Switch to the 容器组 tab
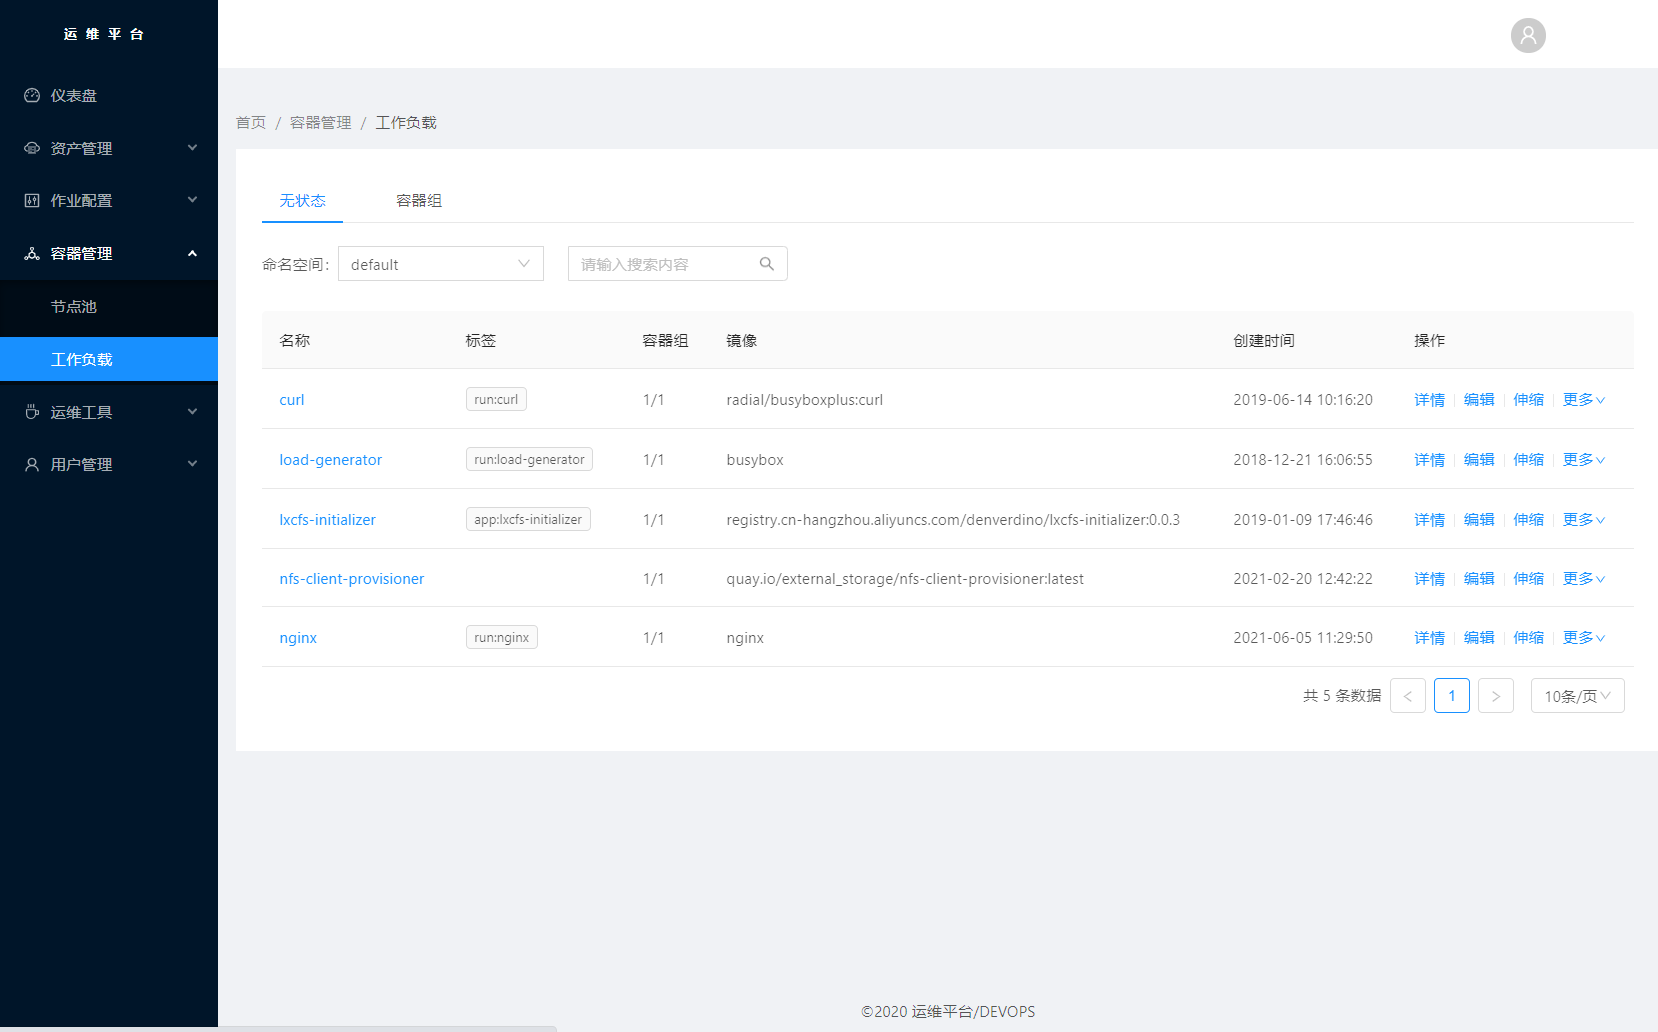 click(419, 201)
